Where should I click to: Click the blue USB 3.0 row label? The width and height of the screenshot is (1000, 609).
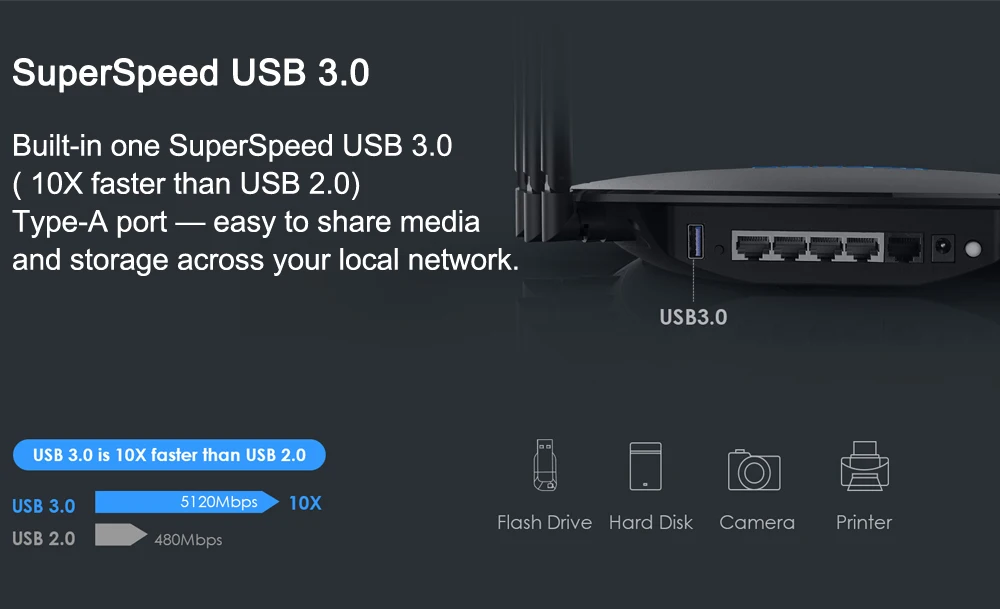(x=44, y=506)
